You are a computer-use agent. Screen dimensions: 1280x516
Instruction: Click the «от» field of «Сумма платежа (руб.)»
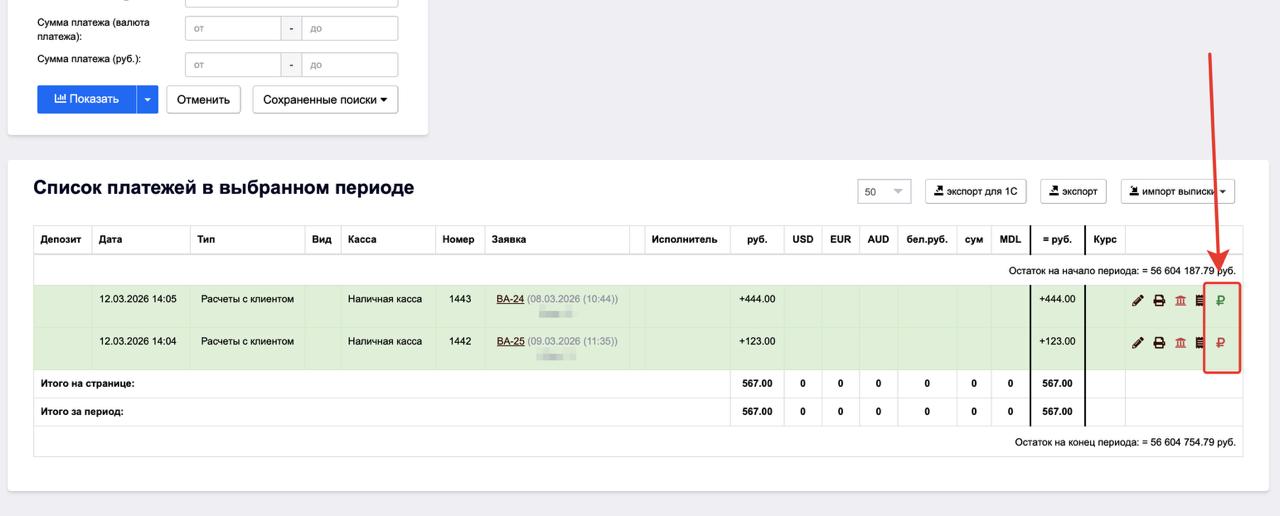pyautogui.click(x=232, y=65)
